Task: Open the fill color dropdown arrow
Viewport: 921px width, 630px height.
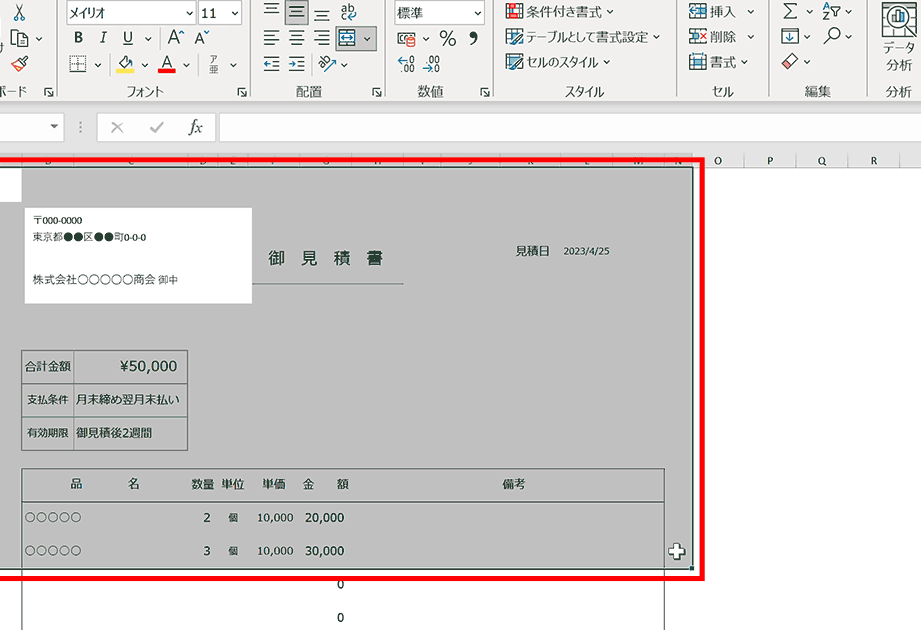Action: point(144,65)
